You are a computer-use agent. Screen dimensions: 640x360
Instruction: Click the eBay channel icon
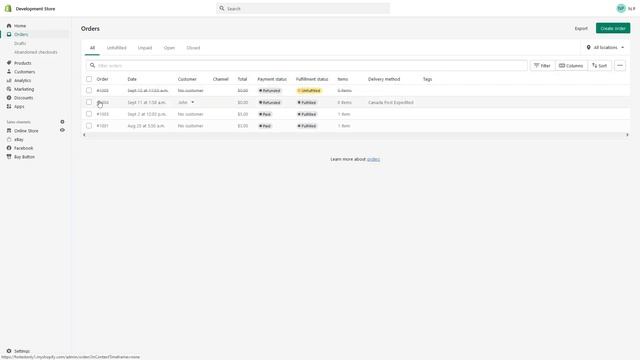(x=9, y=139)
